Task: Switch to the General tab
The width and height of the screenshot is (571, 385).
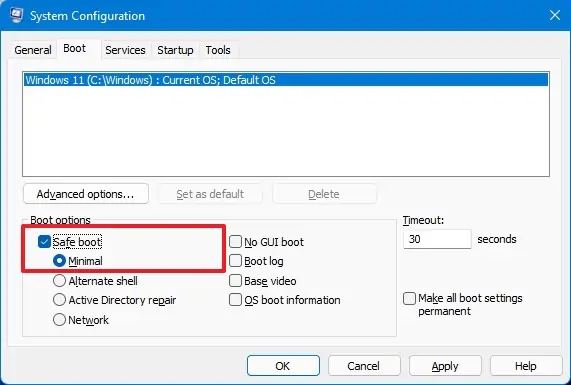Action: (x=33, y=50)
